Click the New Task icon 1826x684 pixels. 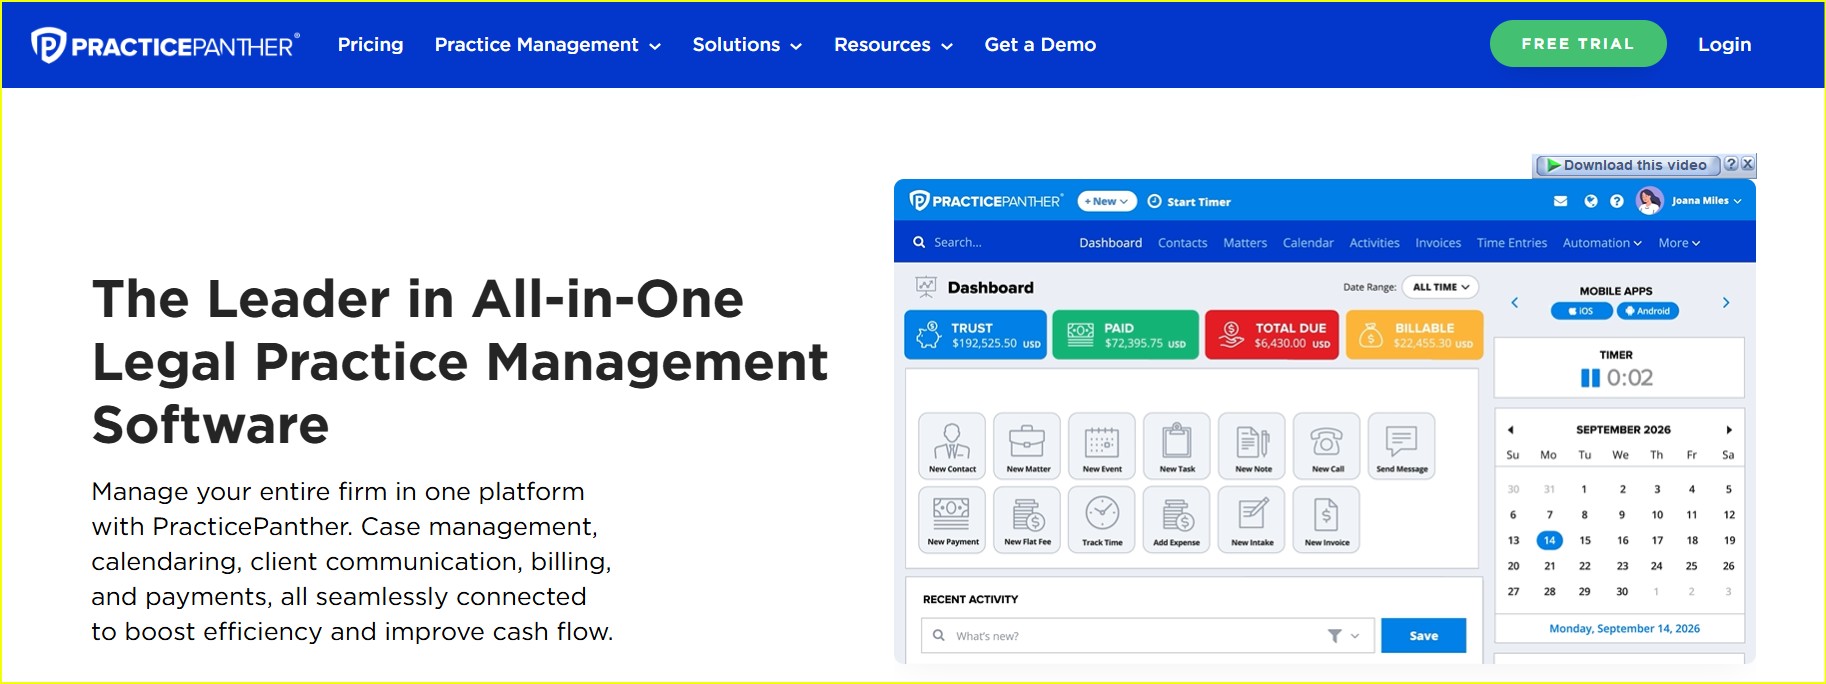1177,446
